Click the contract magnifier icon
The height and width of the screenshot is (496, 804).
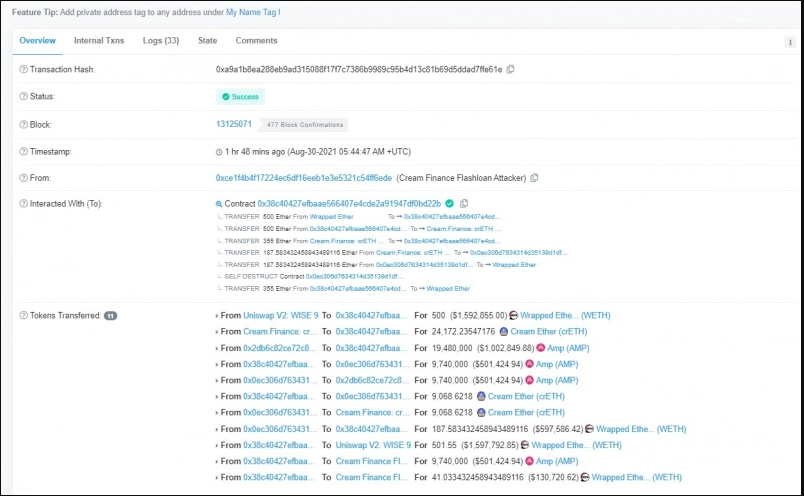click(x=219, y=204)
